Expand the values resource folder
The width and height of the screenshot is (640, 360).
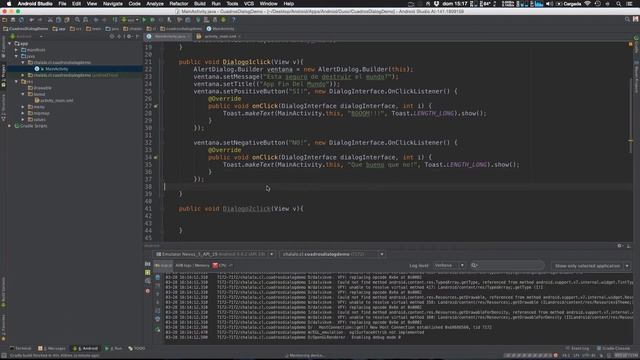coord(23,120)
